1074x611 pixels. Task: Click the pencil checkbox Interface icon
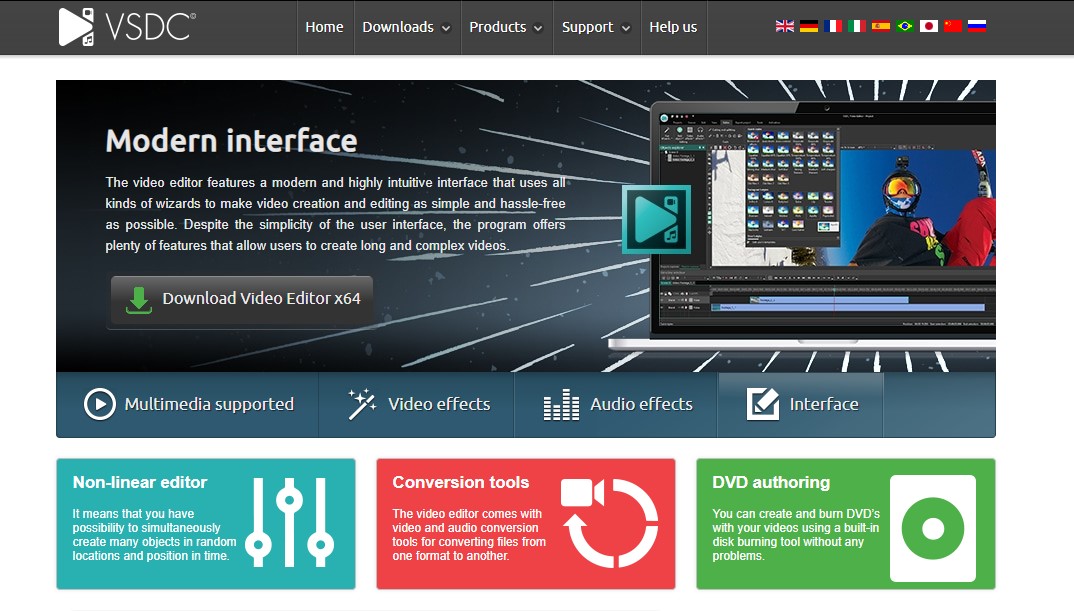coord(762,403)
